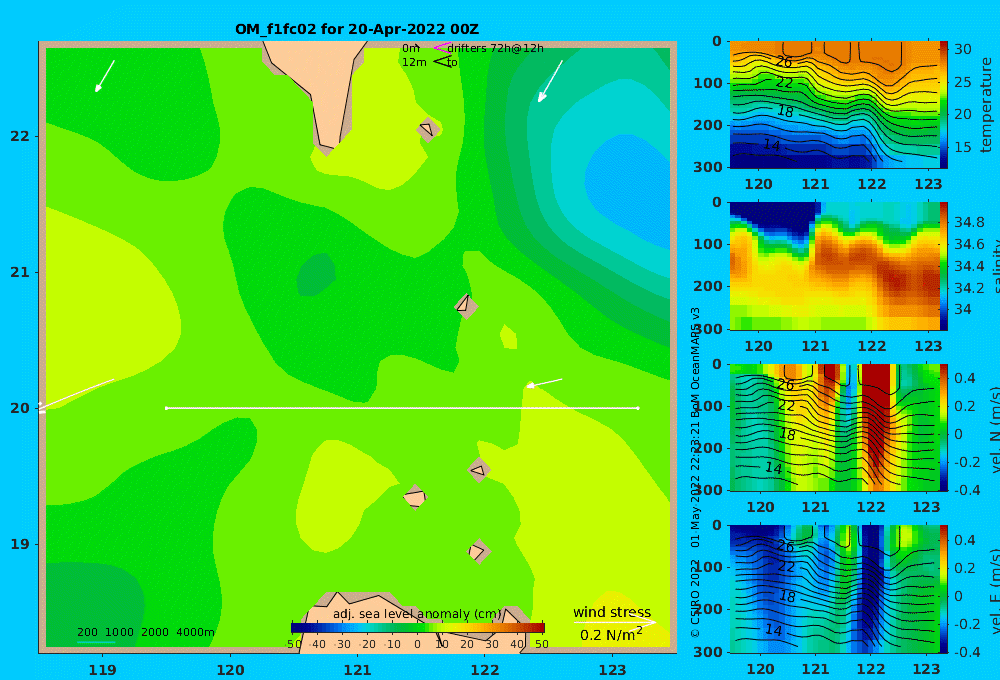
Task: Click the temperature cross-section panel
Action: tap(833, 105)
